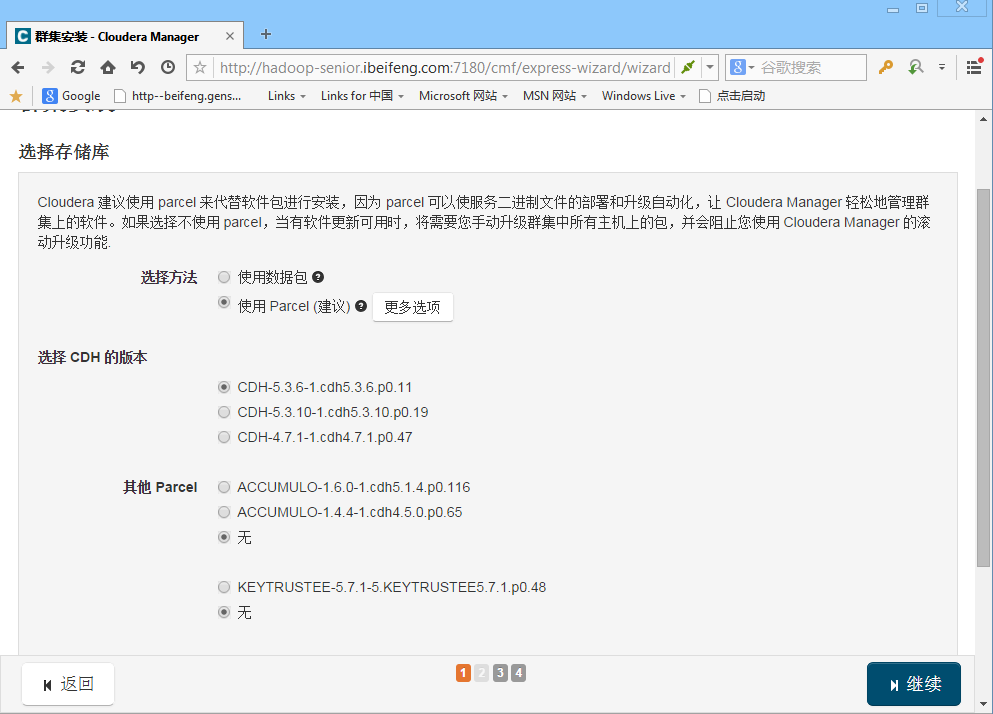Choose CDH-5.3.6-1.cdh5.3.6.p0.11 version
Viewport: 993px width, 714px height.
point(224,386)
